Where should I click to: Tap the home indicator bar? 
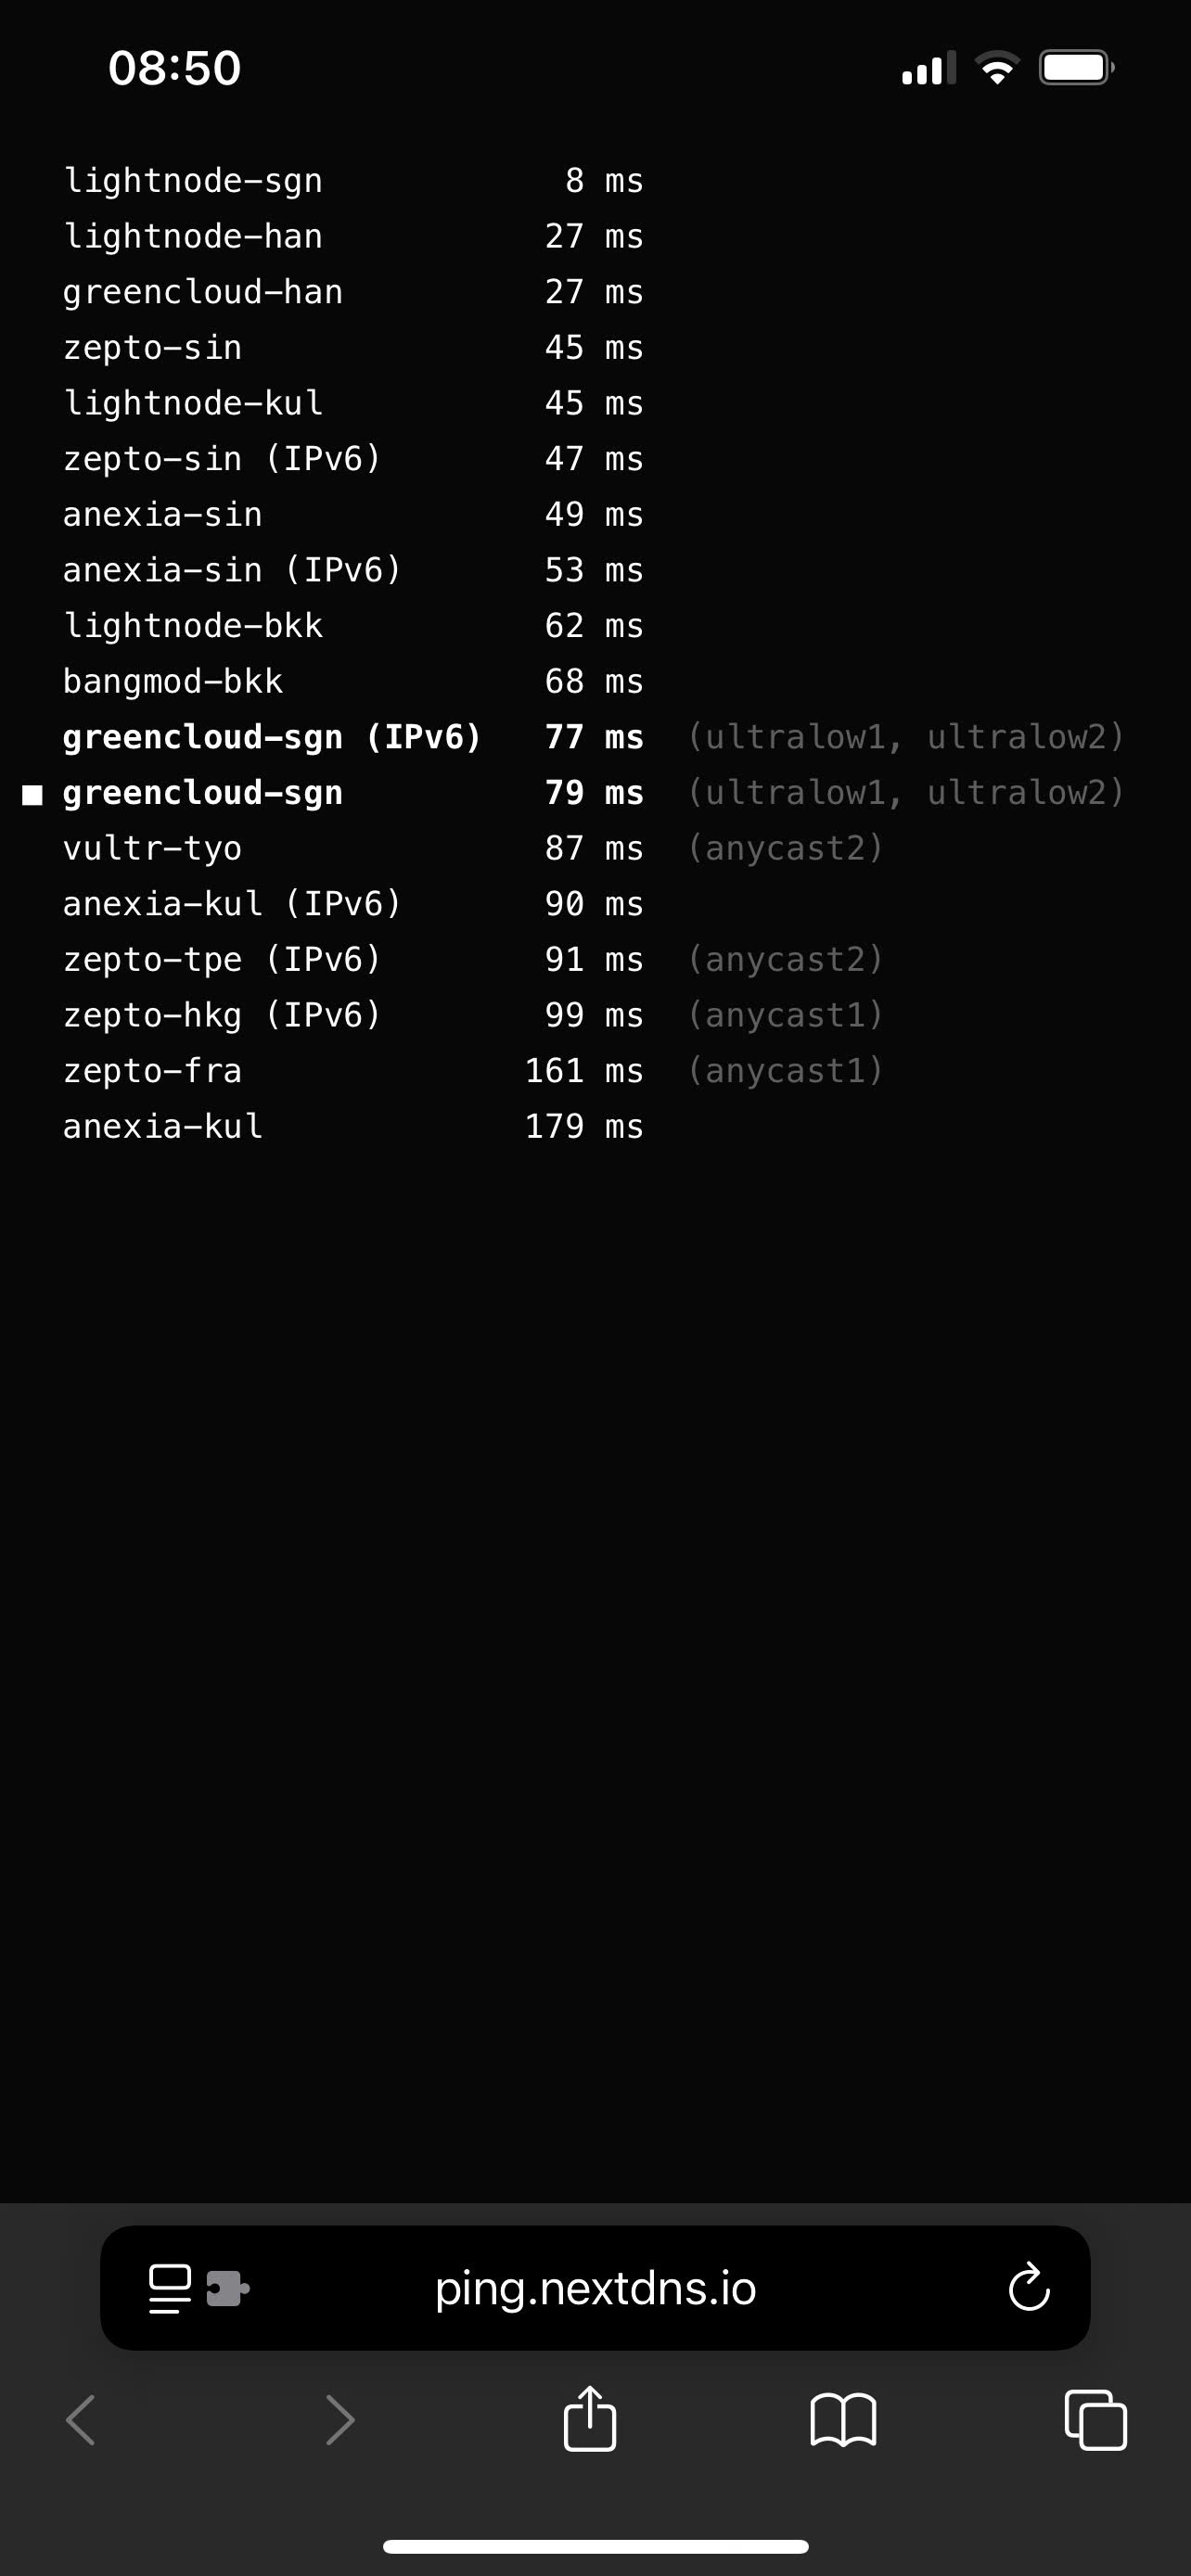(595, 2546)
